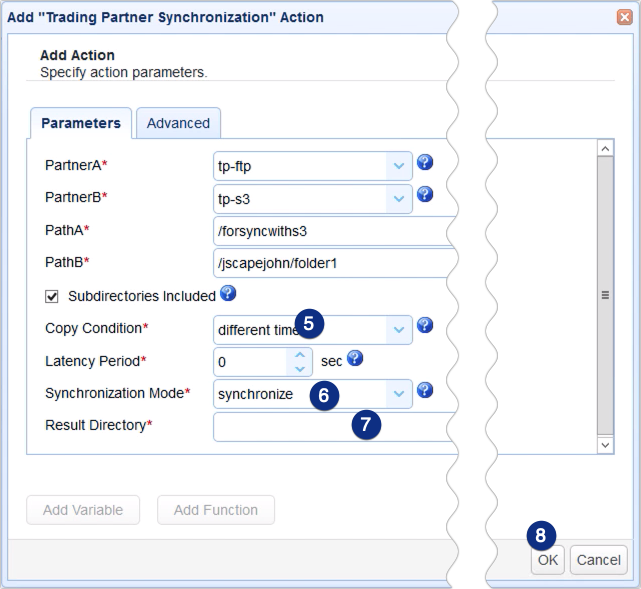
Task: Click help icon next to PartnerA dropdown
Action: 424,163
